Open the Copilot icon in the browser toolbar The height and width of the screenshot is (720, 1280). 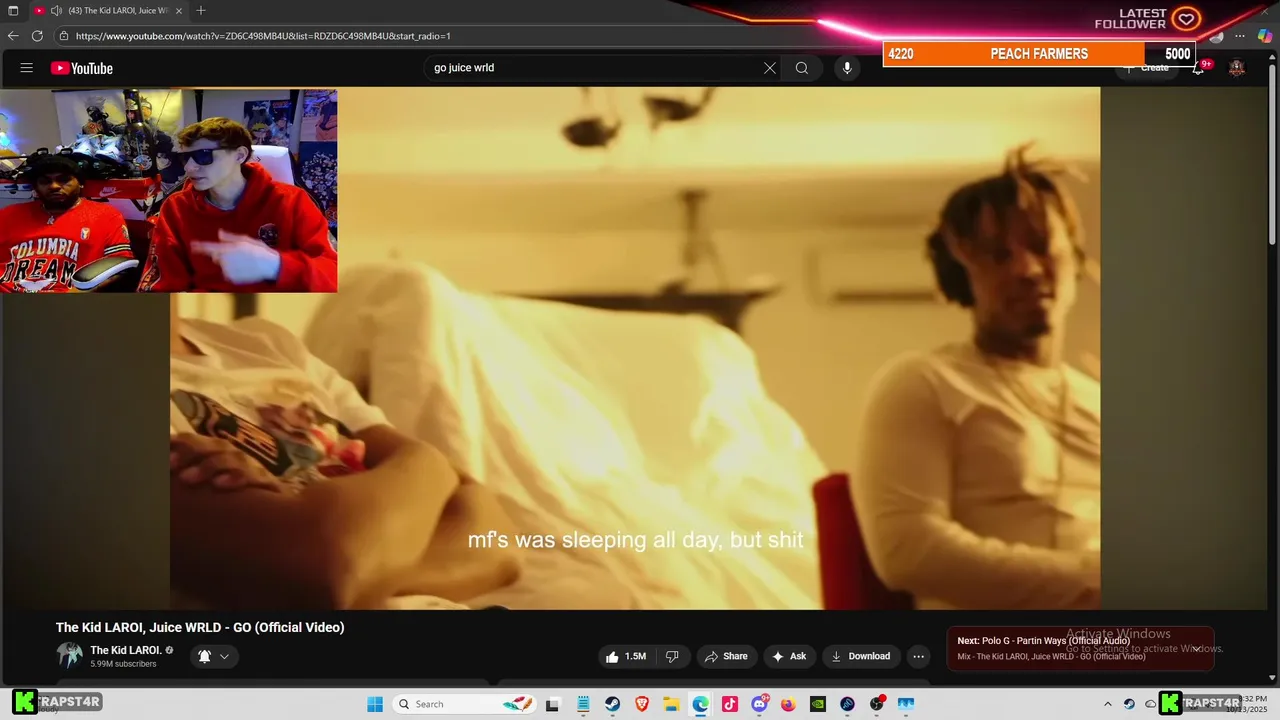(x=1265, y=36)
